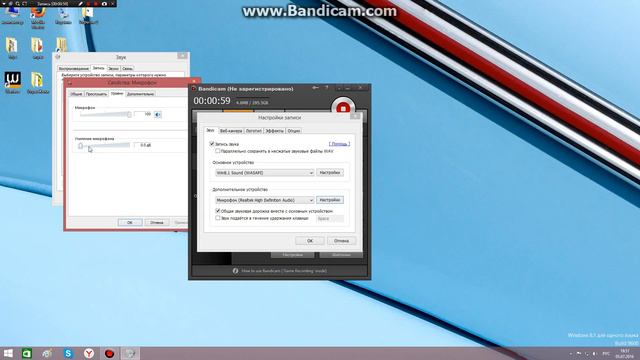Open Yandex Browser from the taskbar
The width and height of the screenshot is (640, 360).
tap(89, 353)
